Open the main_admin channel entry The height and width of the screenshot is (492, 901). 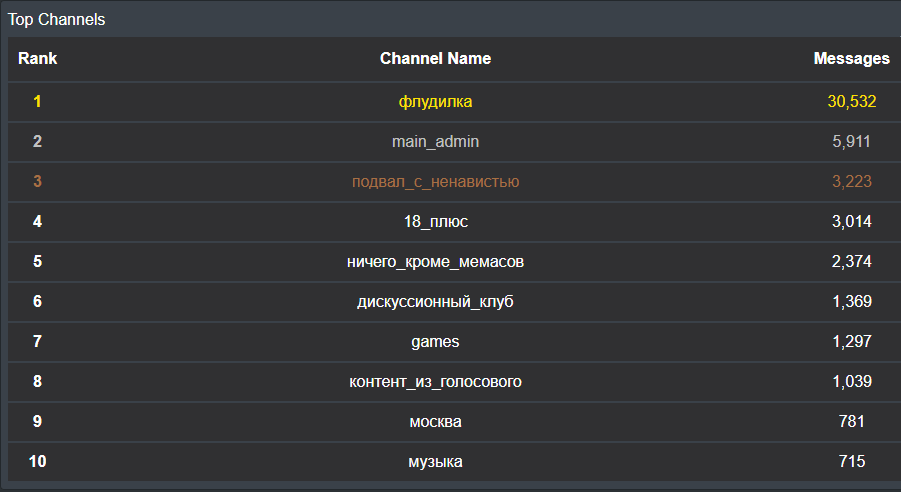[x=435, y=142]
